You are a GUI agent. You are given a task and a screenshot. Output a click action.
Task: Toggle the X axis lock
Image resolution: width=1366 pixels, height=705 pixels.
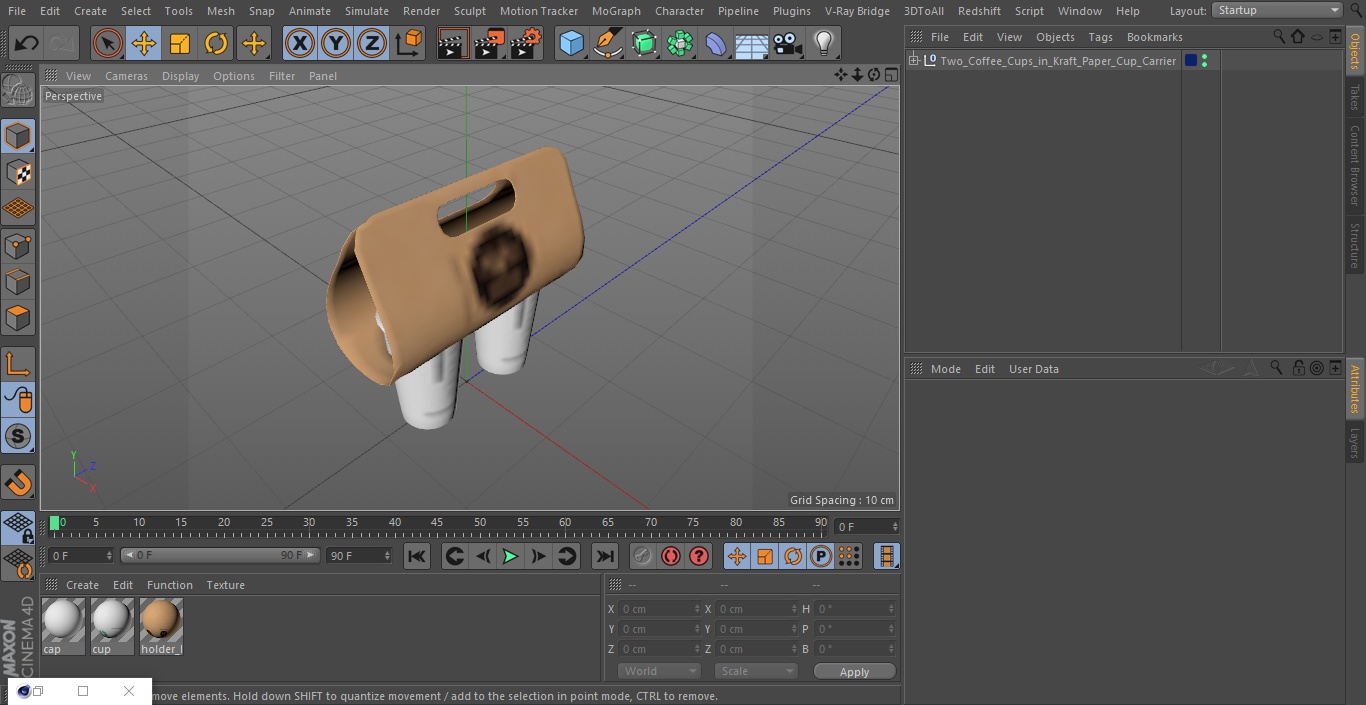point(300,43)
